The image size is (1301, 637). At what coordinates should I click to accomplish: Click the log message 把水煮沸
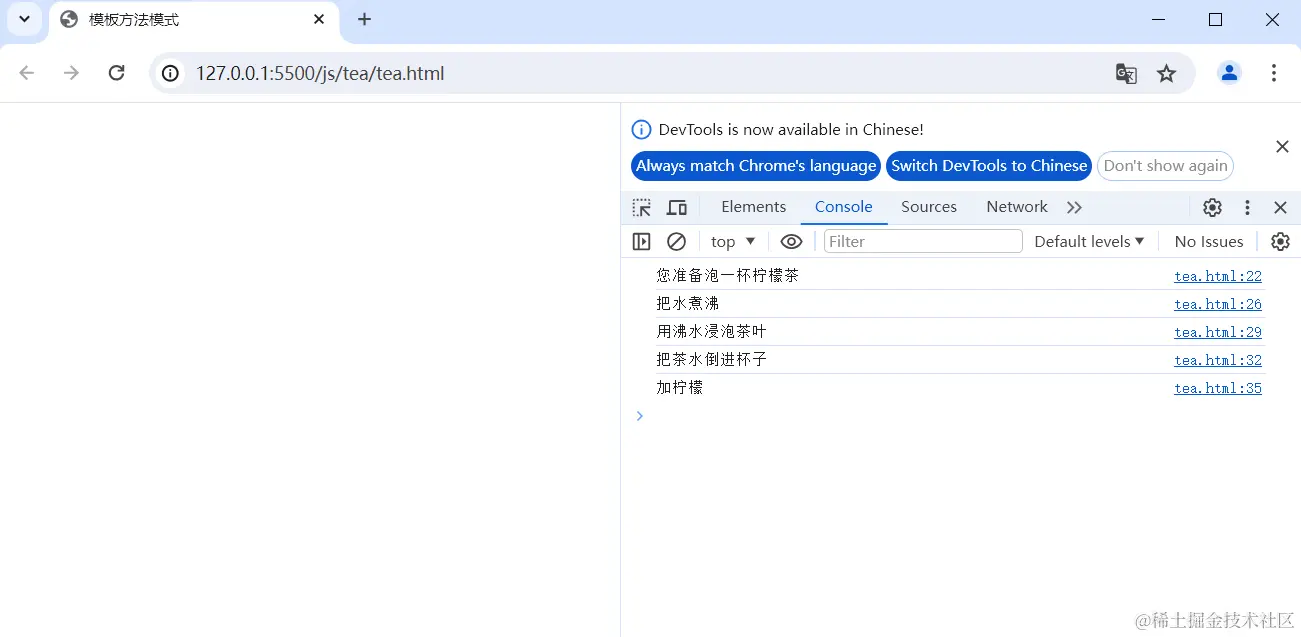click(687, 303)
